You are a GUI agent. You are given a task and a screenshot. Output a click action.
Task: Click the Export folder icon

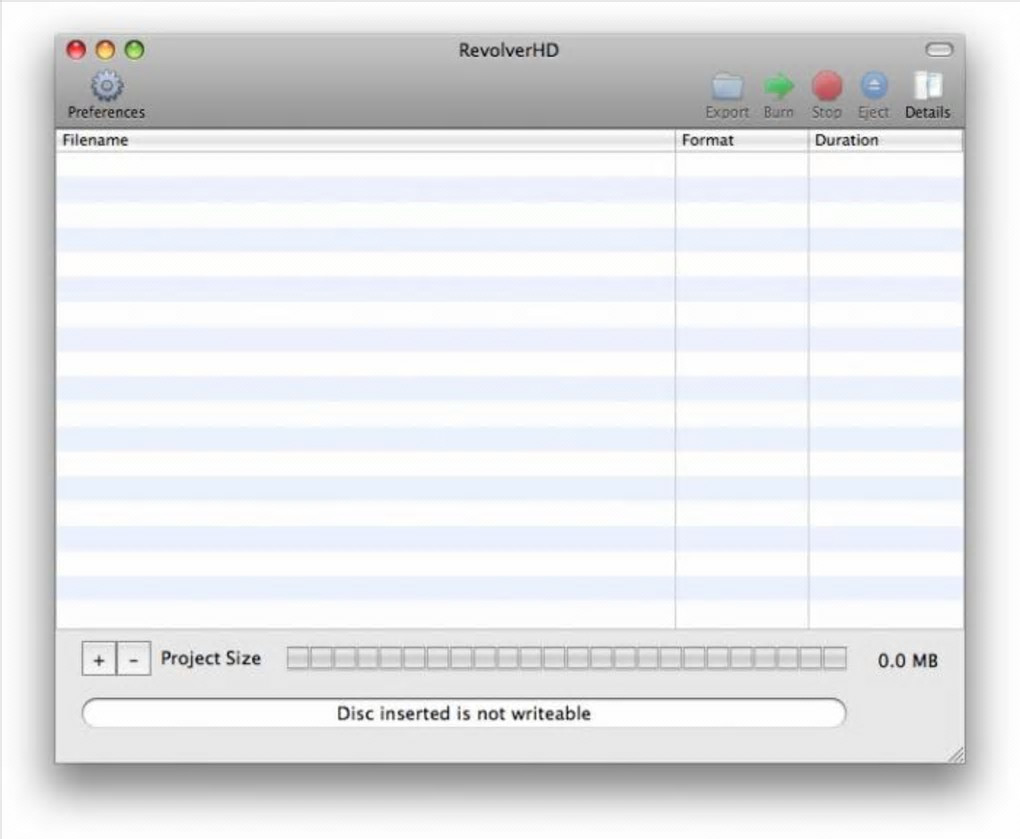727,86
